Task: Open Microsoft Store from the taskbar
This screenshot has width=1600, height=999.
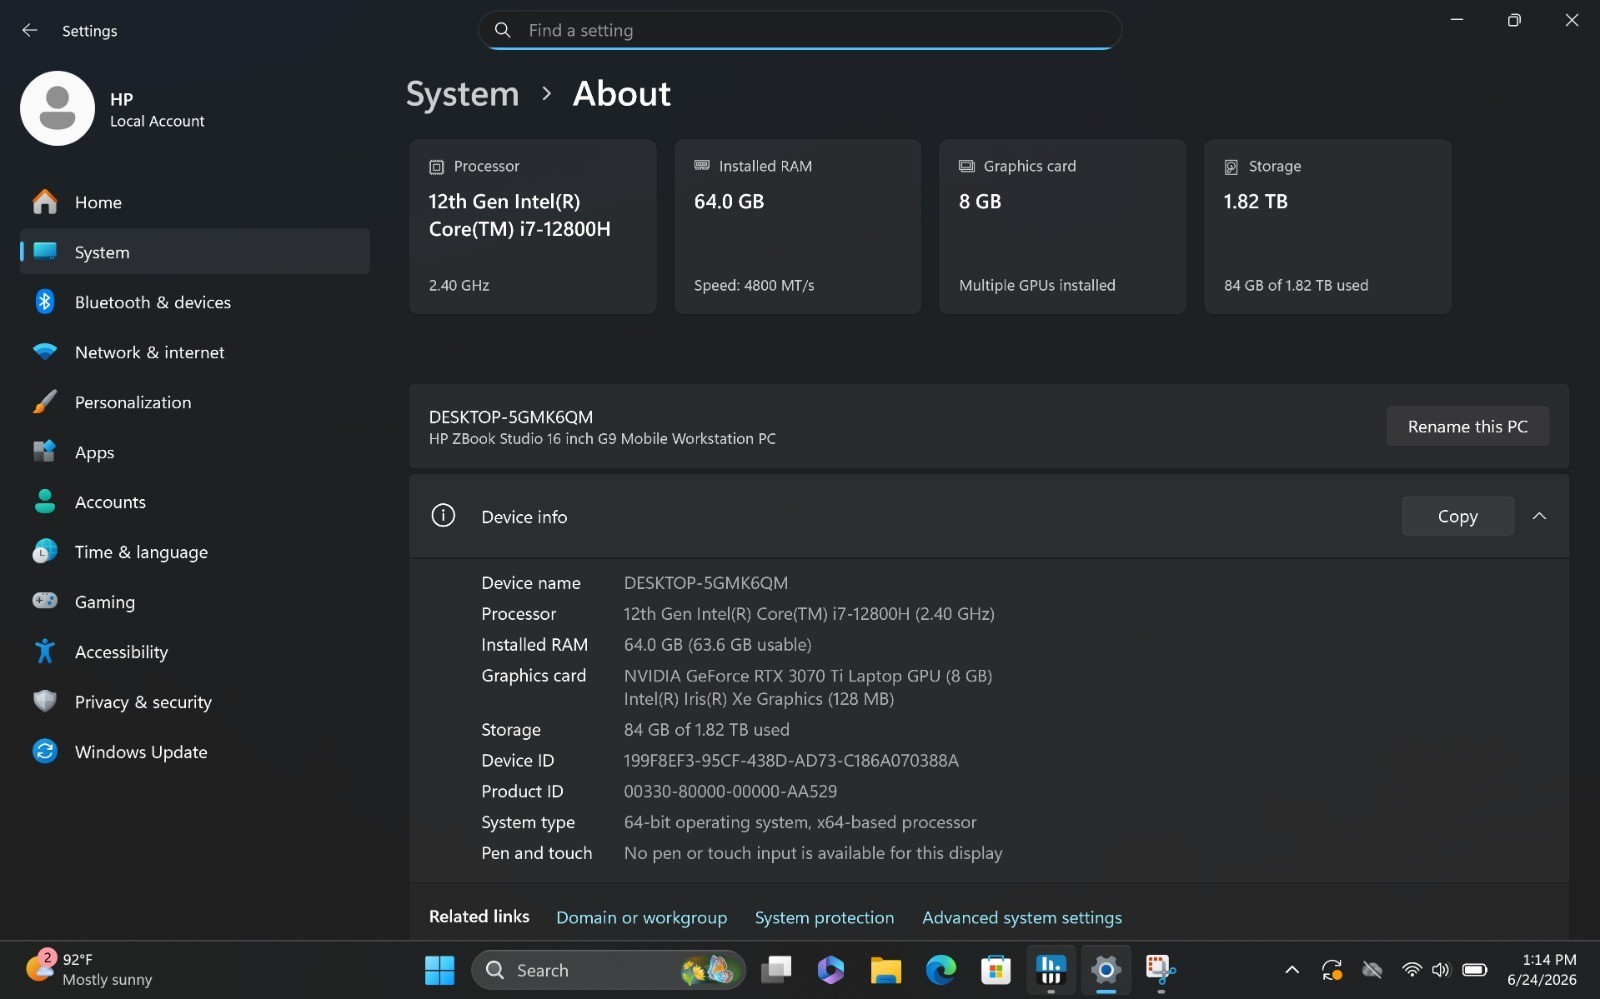Action: pyautogui.click(x=996, y=970)
